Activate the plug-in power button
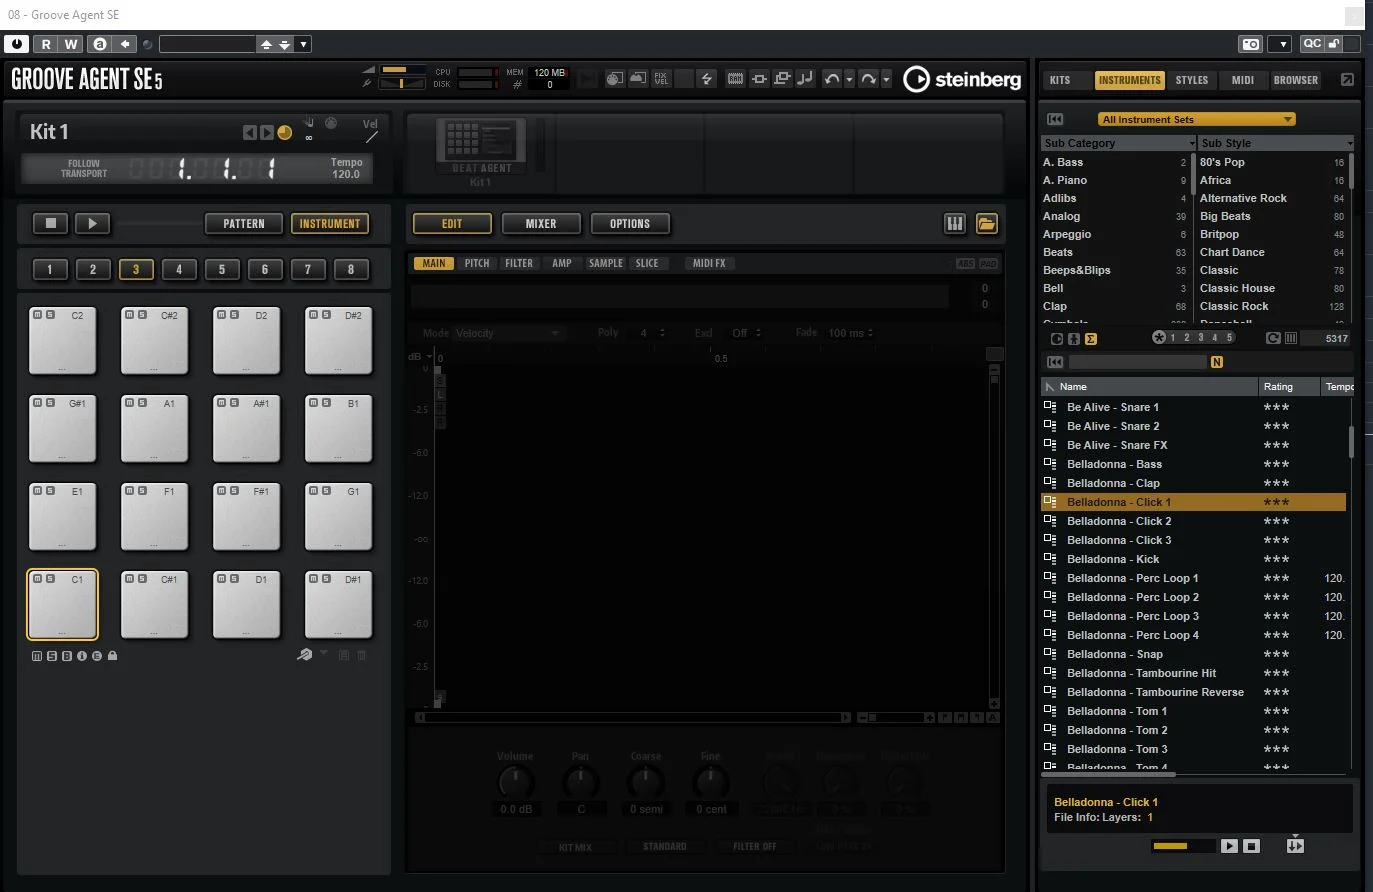Image resolution: width=1373 pixels, height=892 pixels. pos(16,44)
